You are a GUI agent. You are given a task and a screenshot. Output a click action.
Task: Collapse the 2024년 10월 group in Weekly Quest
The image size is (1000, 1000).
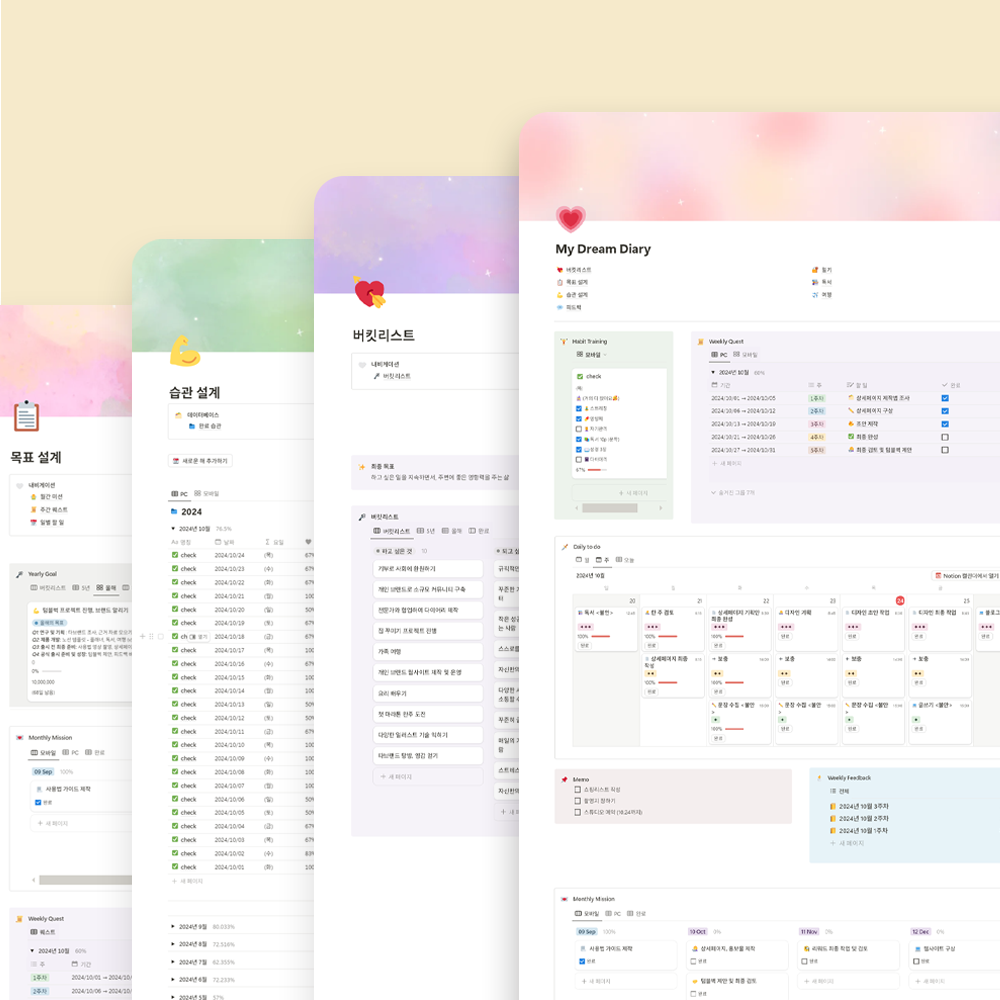pos(713,372)
